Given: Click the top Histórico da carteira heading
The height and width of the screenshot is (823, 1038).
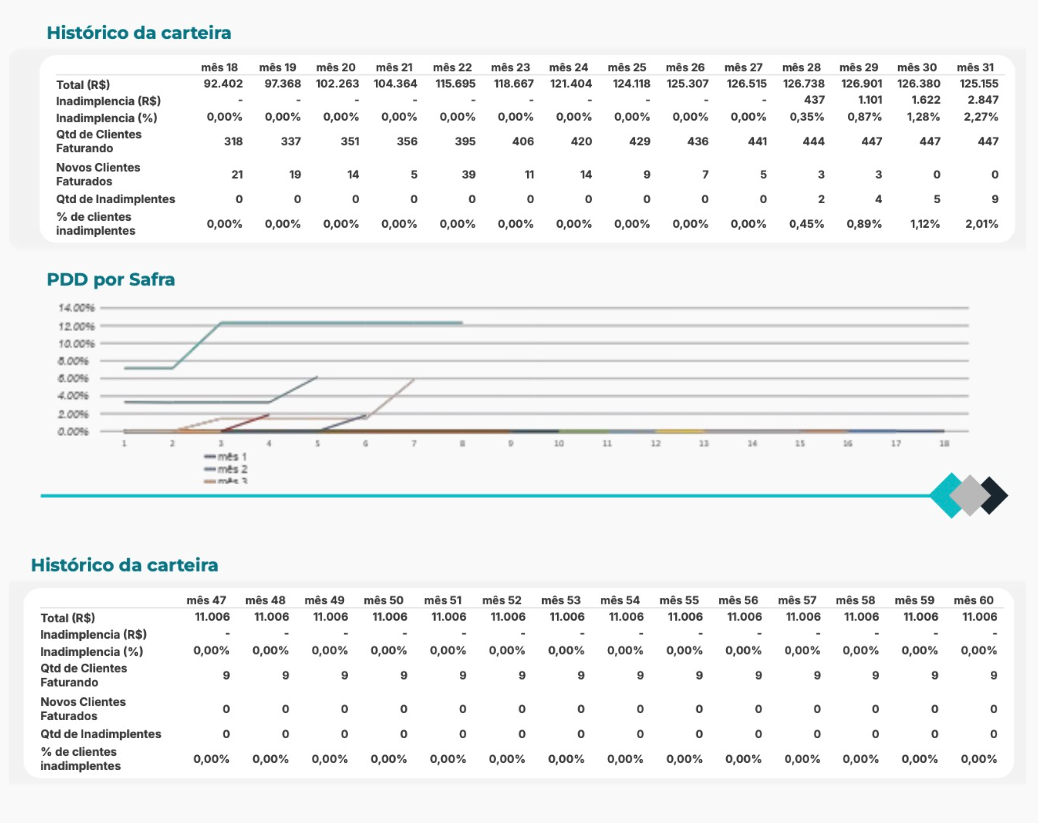Looking at the screenshot, I should click(x=138, y=33).
